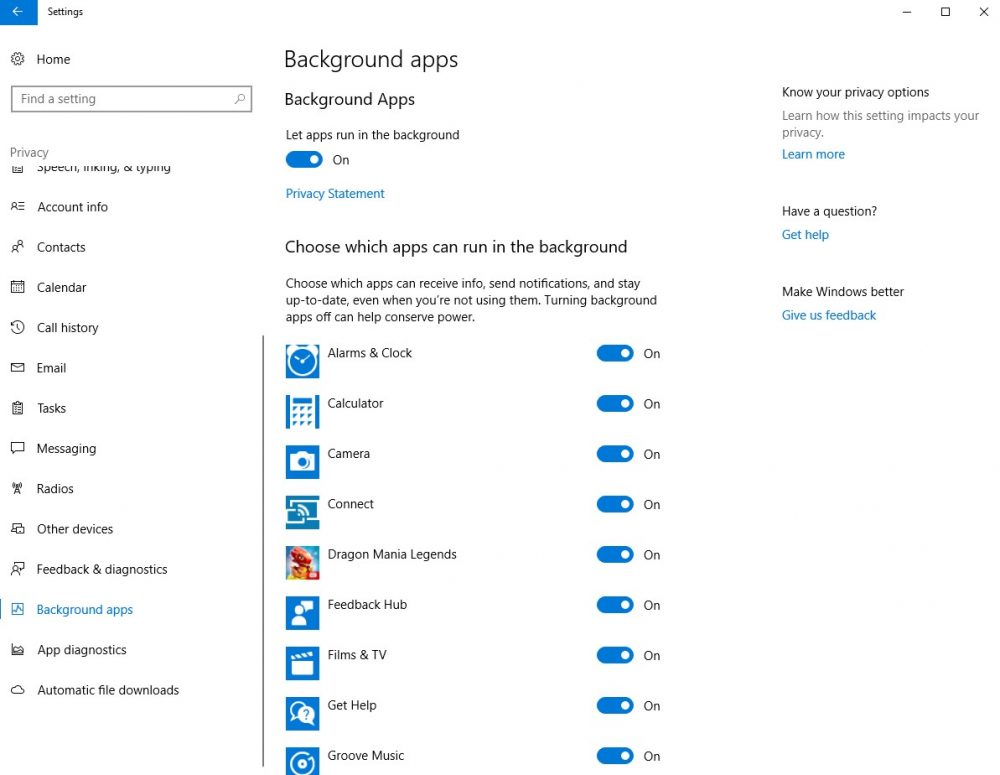Viewport: 1000px width, 775px height.
Task: Switch off Films & TV toggle
Action: tap(615, 656)
